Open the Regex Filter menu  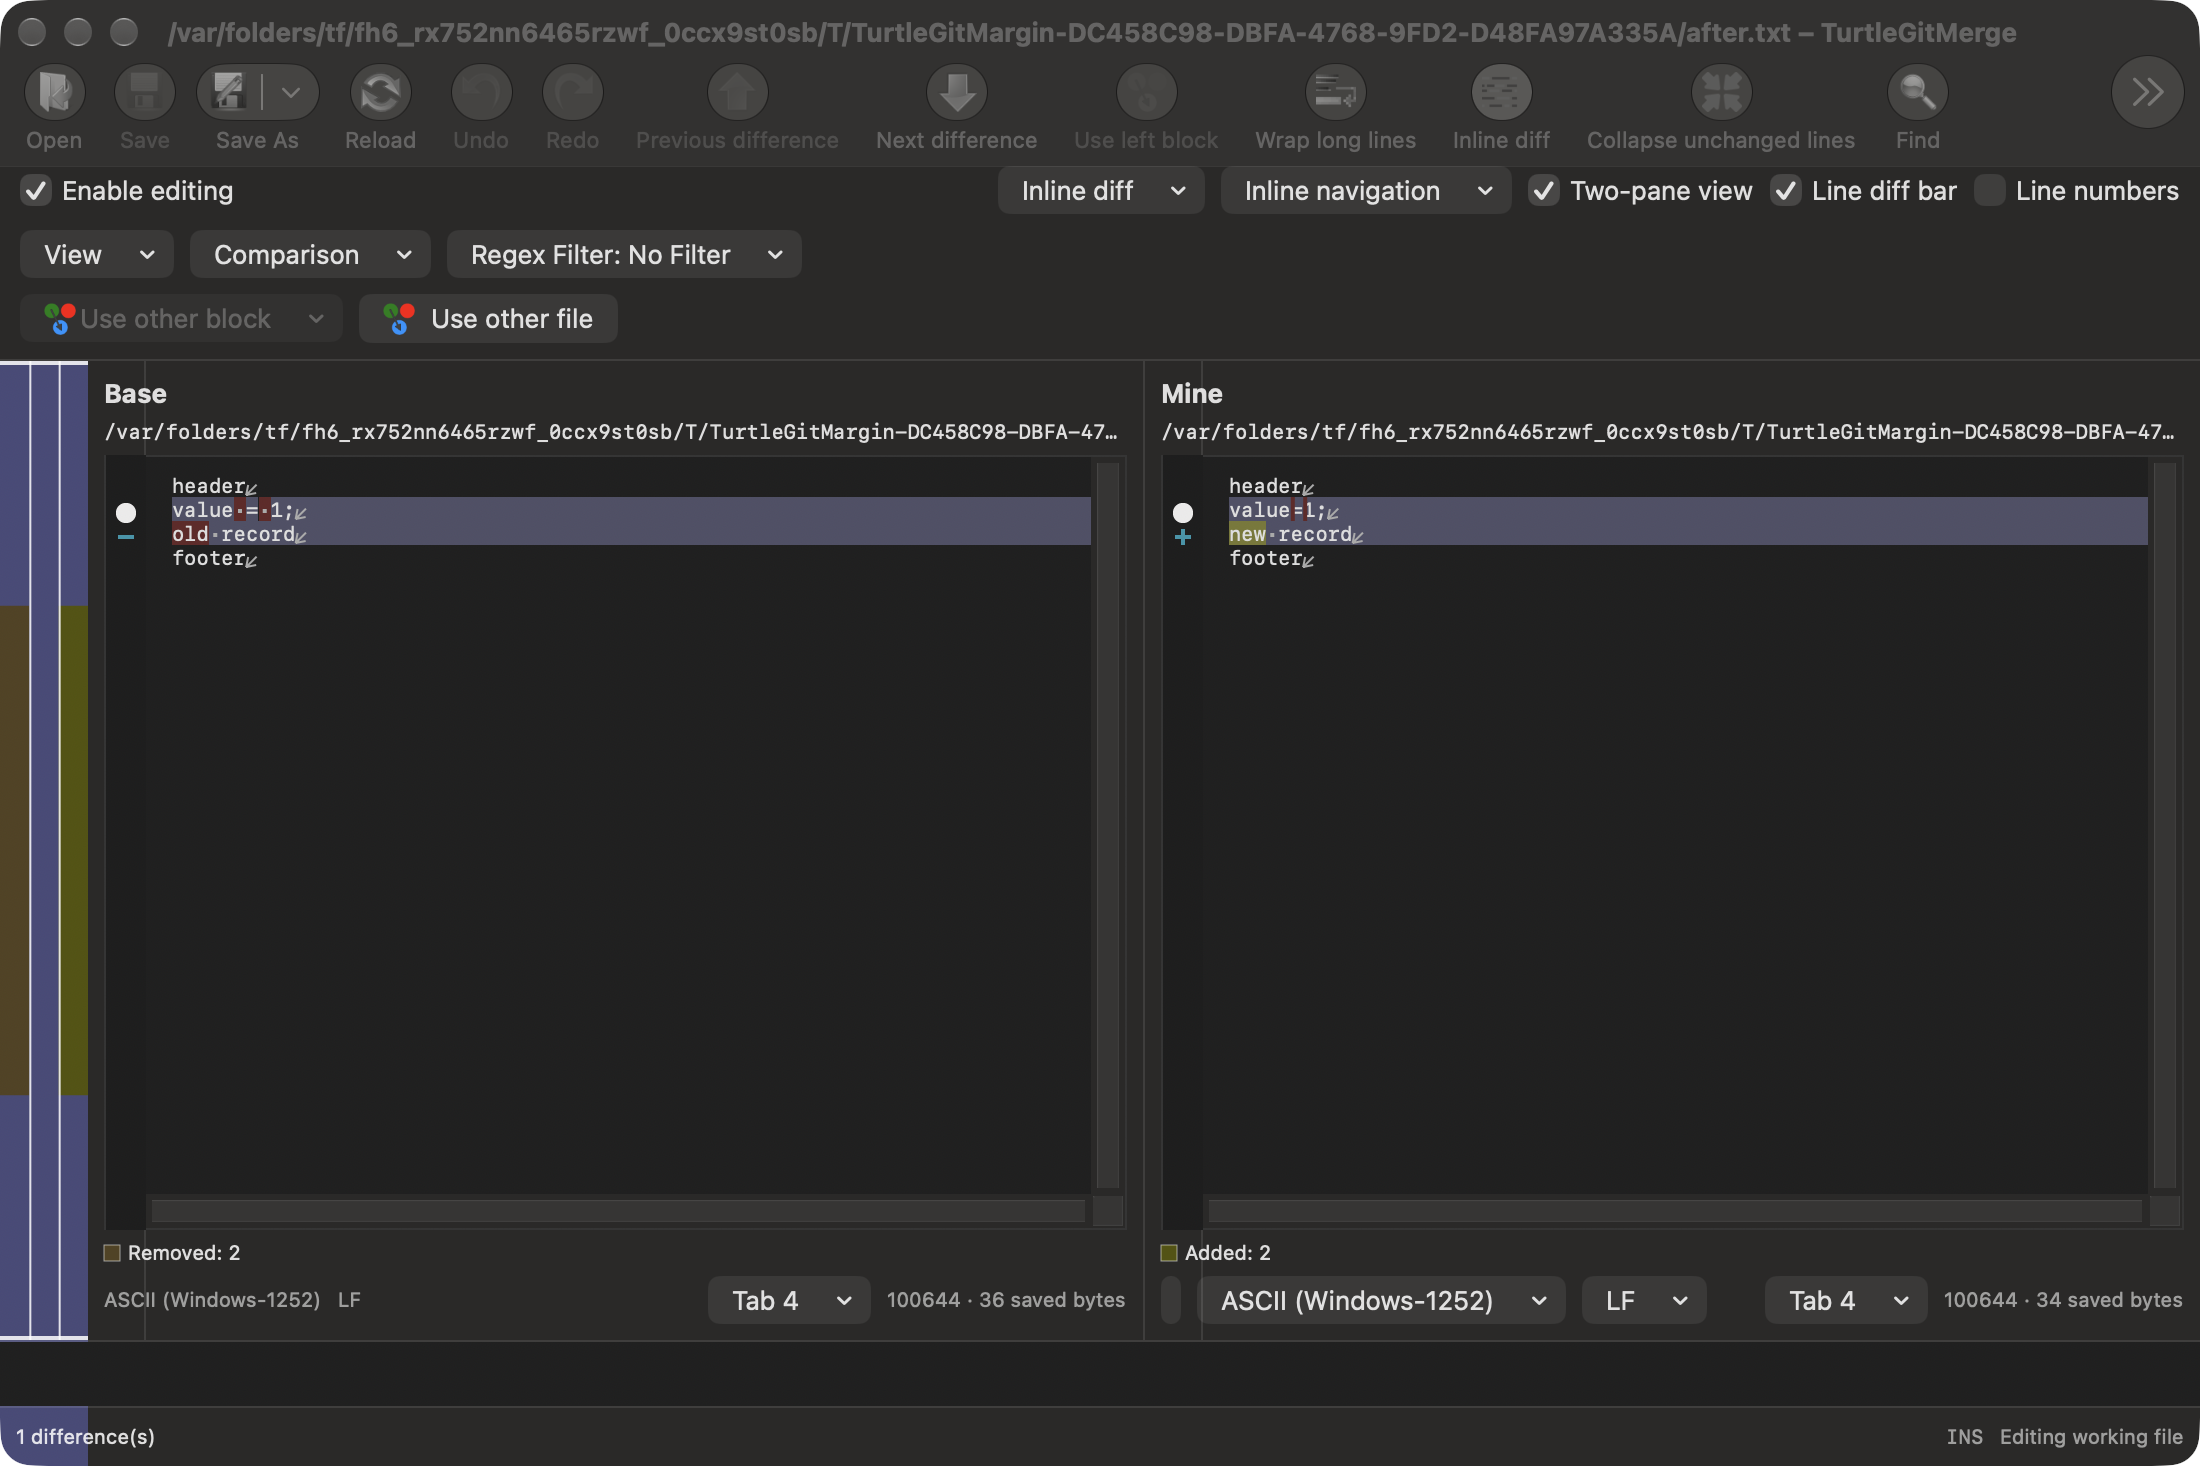point(624,255)
